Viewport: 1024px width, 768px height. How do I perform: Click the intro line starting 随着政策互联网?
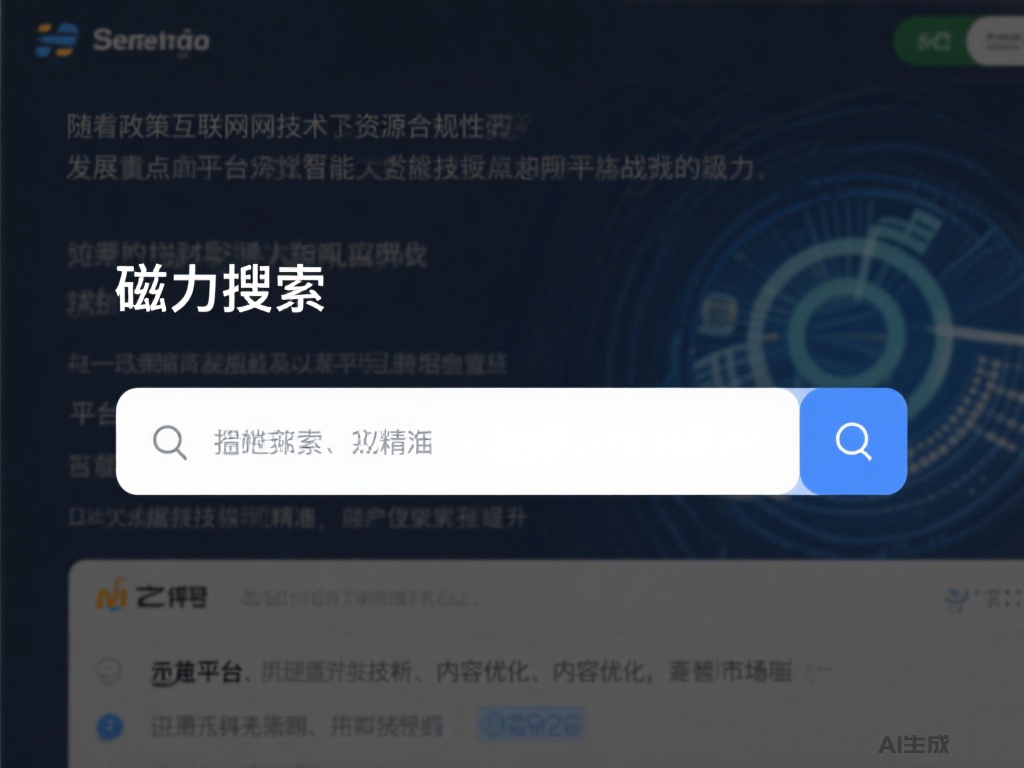(298, 126)
